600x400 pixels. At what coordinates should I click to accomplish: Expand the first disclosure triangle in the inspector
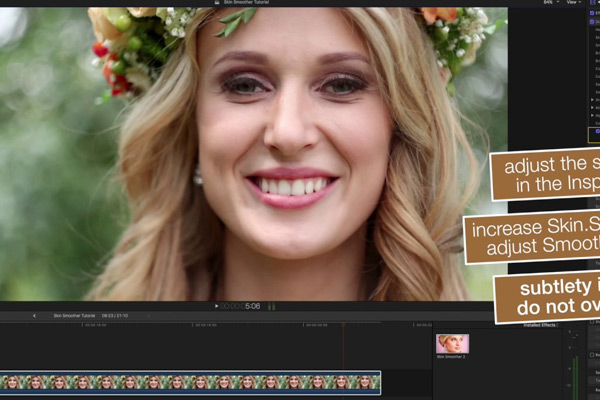pos(592,100)
